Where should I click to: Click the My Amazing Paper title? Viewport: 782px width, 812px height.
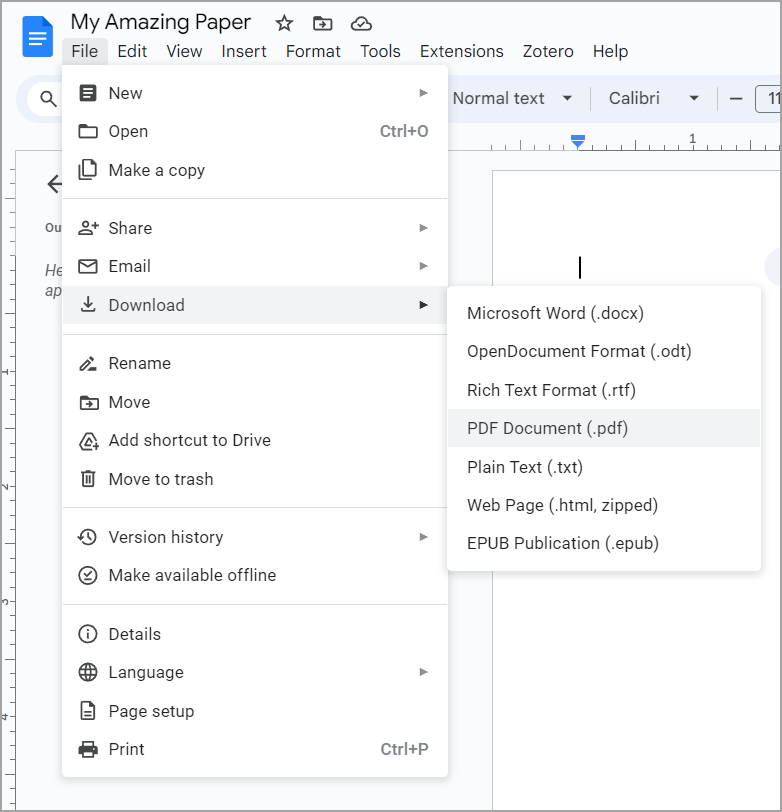point(161,23)
